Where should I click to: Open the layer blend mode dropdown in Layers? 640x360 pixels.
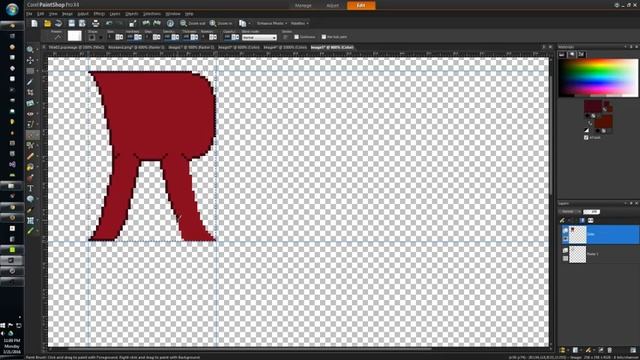pyautogui.click(x=570, y=211)
